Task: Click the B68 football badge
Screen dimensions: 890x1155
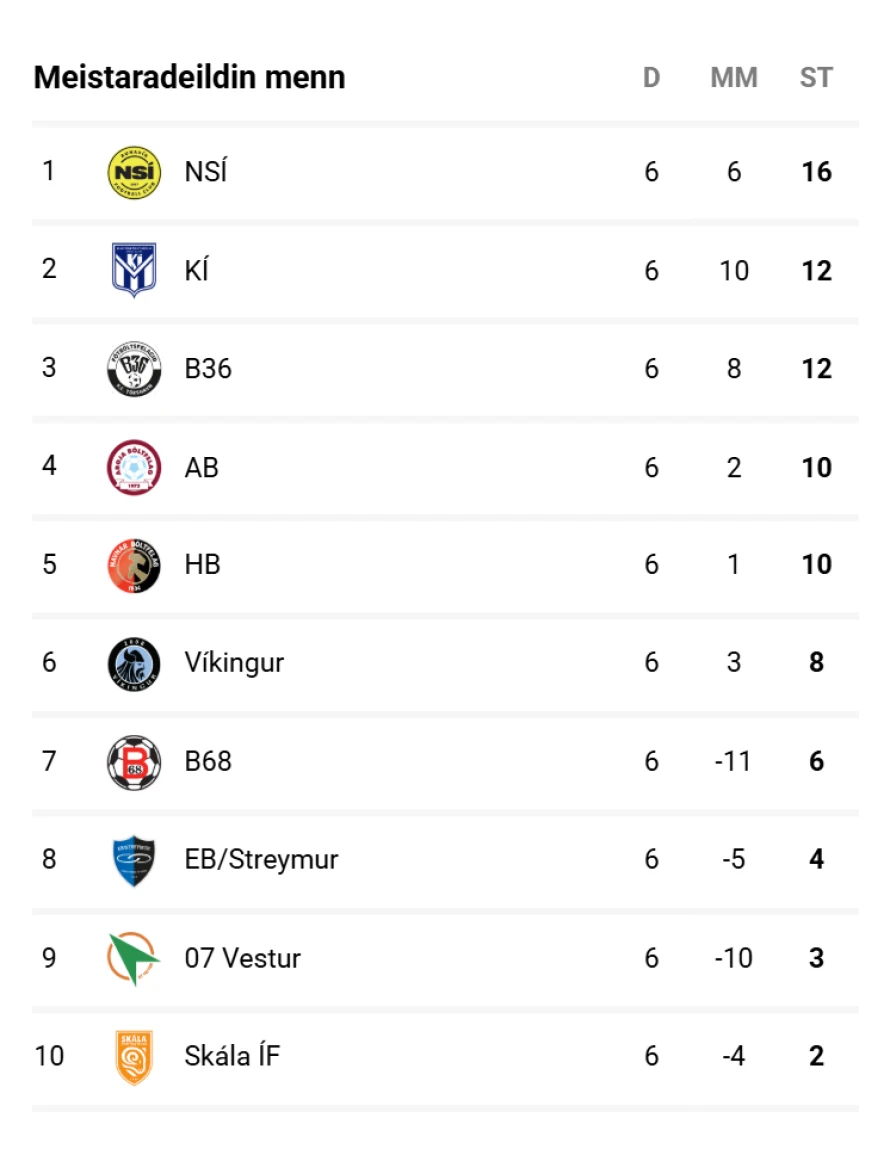Action: click(133, 762)
